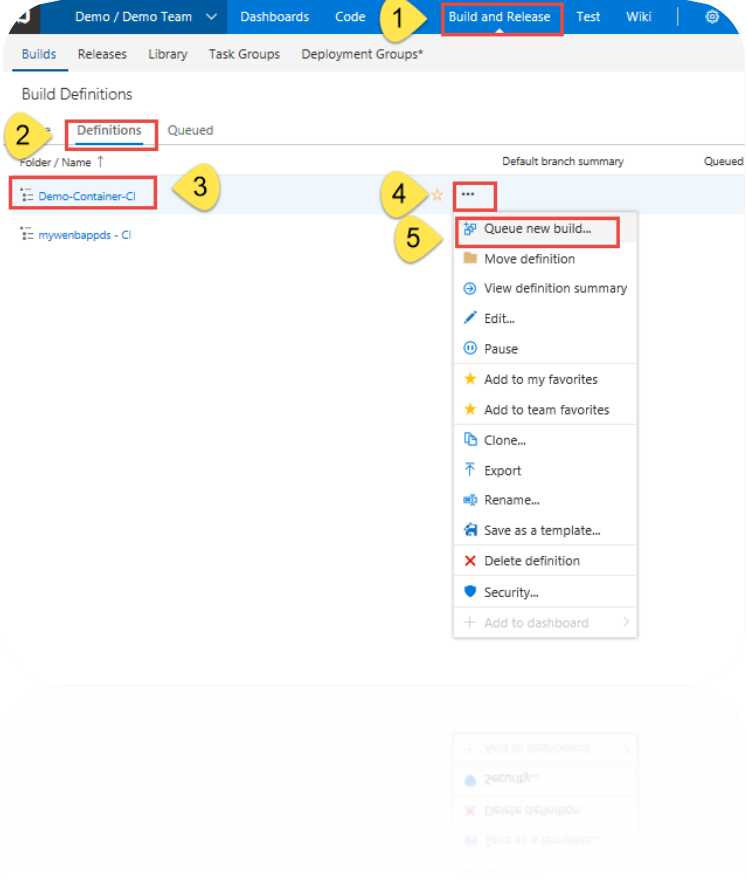This screenshot has width=747, height=884.
Task: Choose Pause from context menu
Action: [x=545, y=348]
